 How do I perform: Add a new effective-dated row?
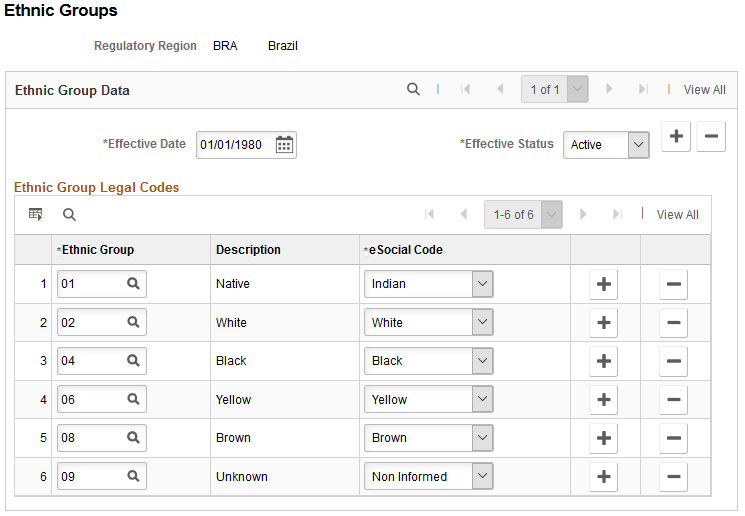[x=677, y=137]
